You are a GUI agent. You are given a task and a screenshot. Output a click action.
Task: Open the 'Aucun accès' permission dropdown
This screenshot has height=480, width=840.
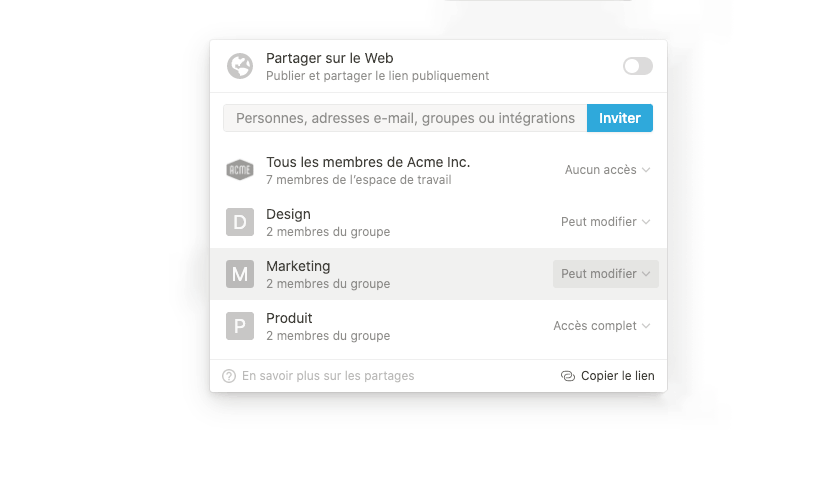[607, 170]
